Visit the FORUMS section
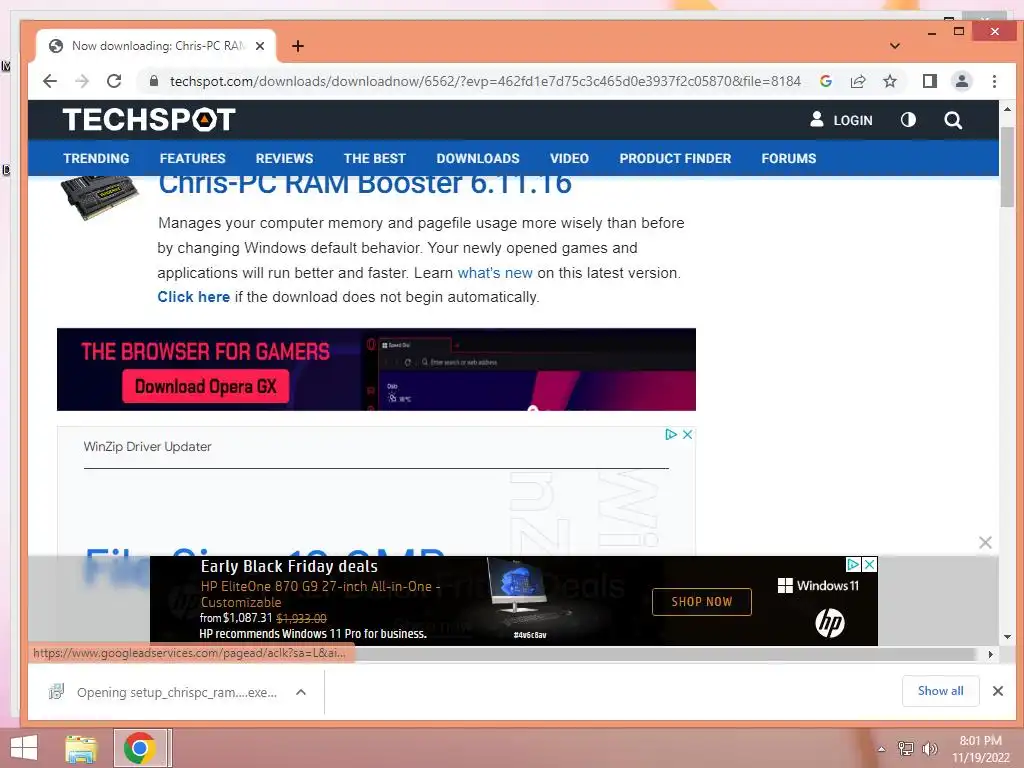The width and height of the screenshot is (1024, 768). (789, 158)
